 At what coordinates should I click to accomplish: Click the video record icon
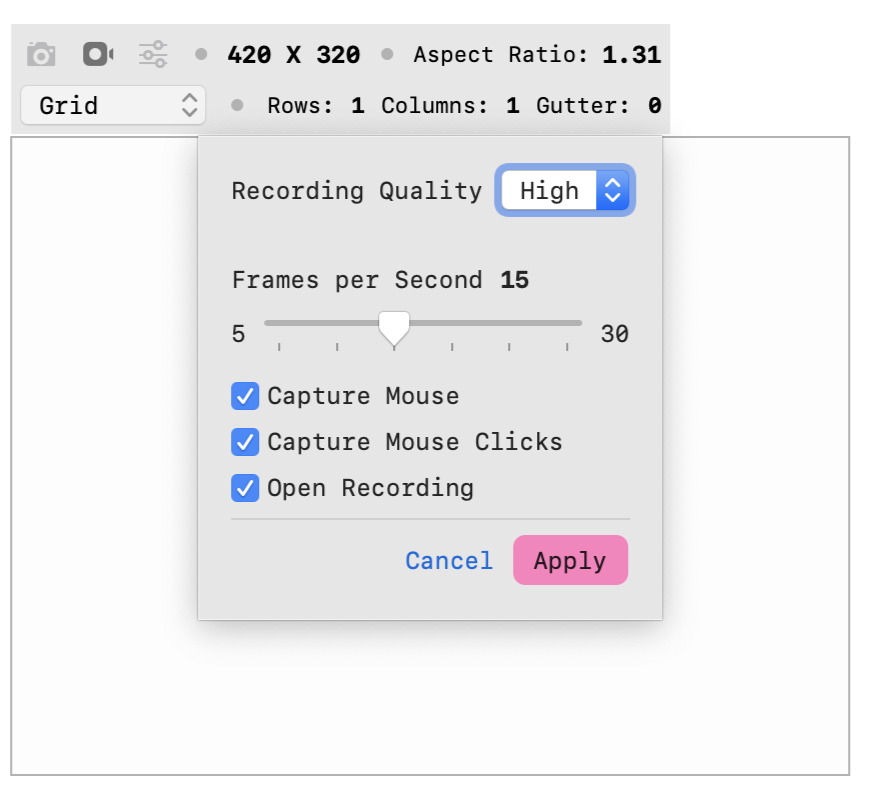(98, 54)
